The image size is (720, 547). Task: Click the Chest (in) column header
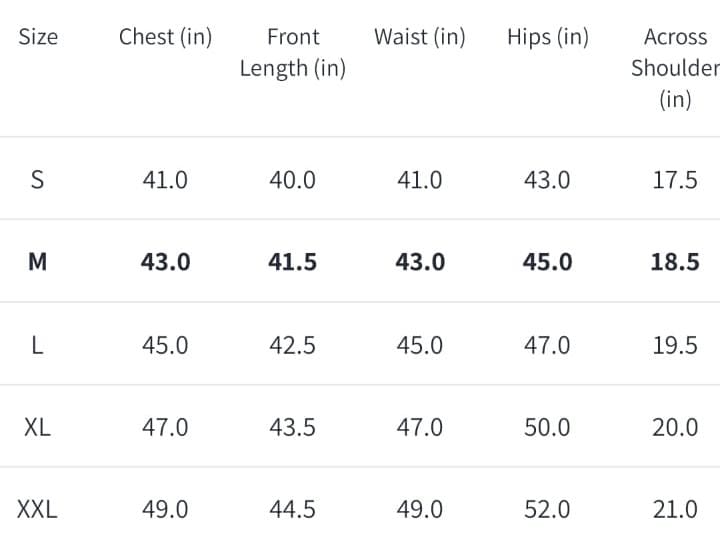tap(165, 37)
